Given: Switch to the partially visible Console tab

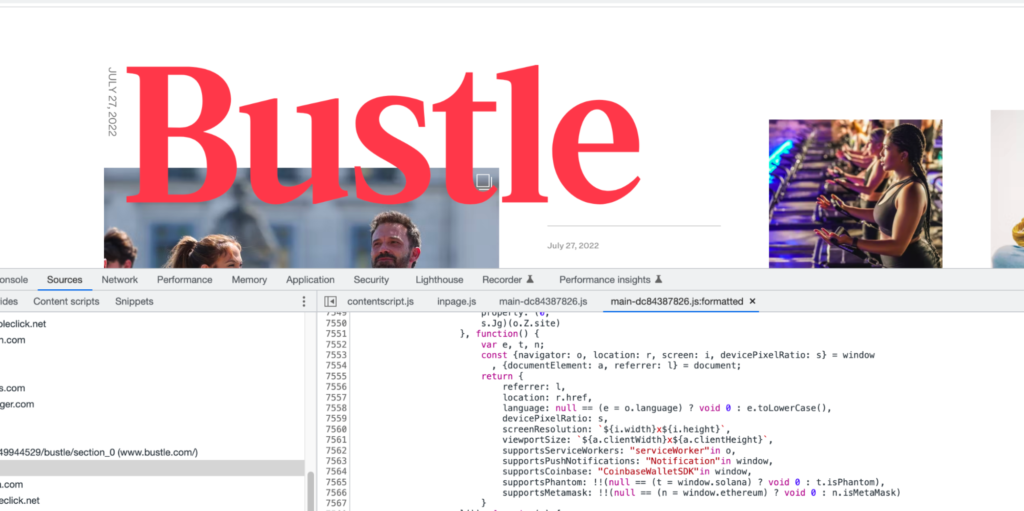Looking at the screenshot, I should (14, 280).
